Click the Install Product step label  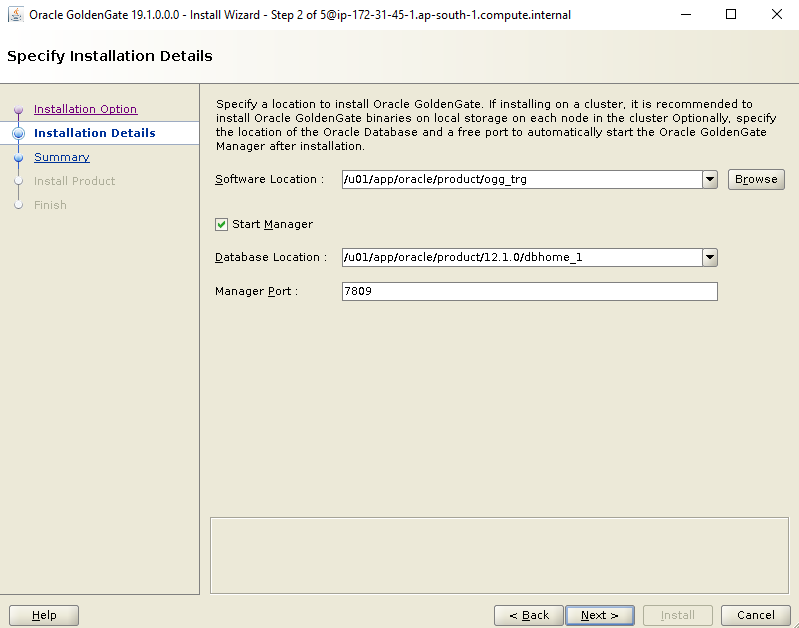tap(74, 181)
